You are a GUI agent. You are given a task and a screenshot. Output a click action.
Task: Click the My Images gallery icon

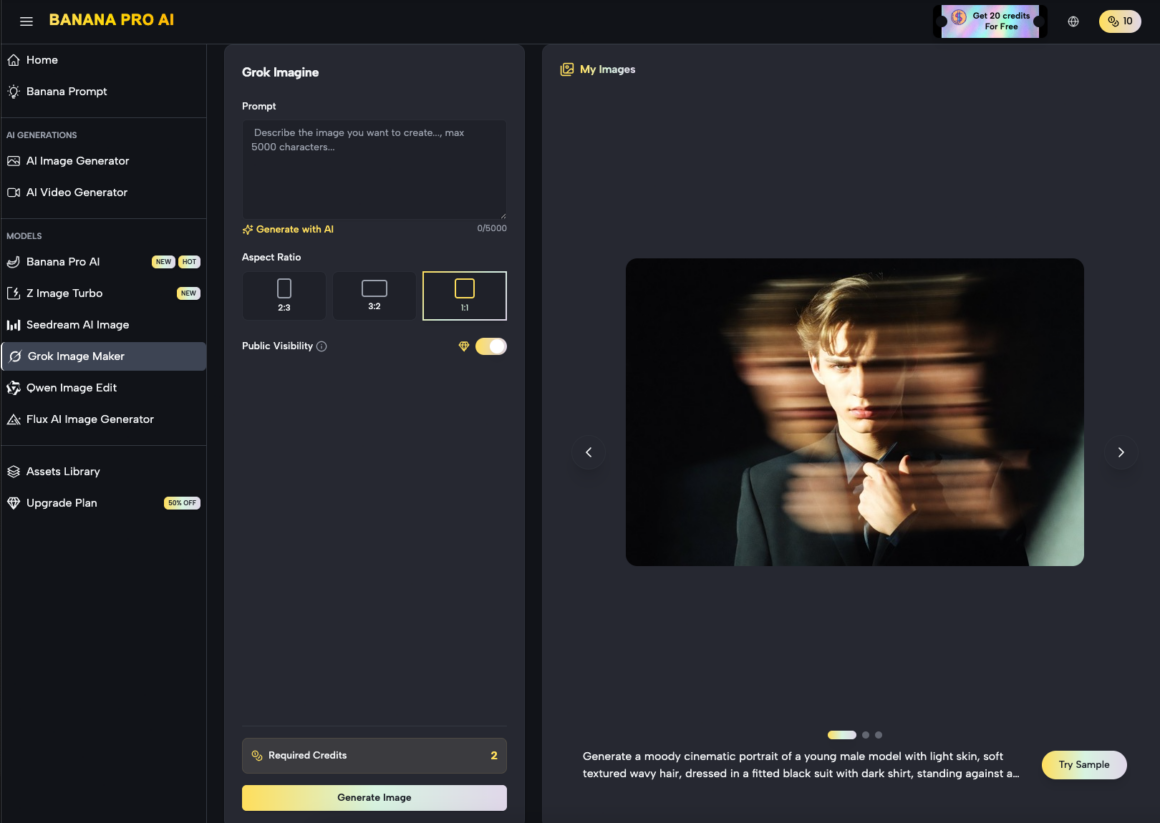(x=567, y=70)
